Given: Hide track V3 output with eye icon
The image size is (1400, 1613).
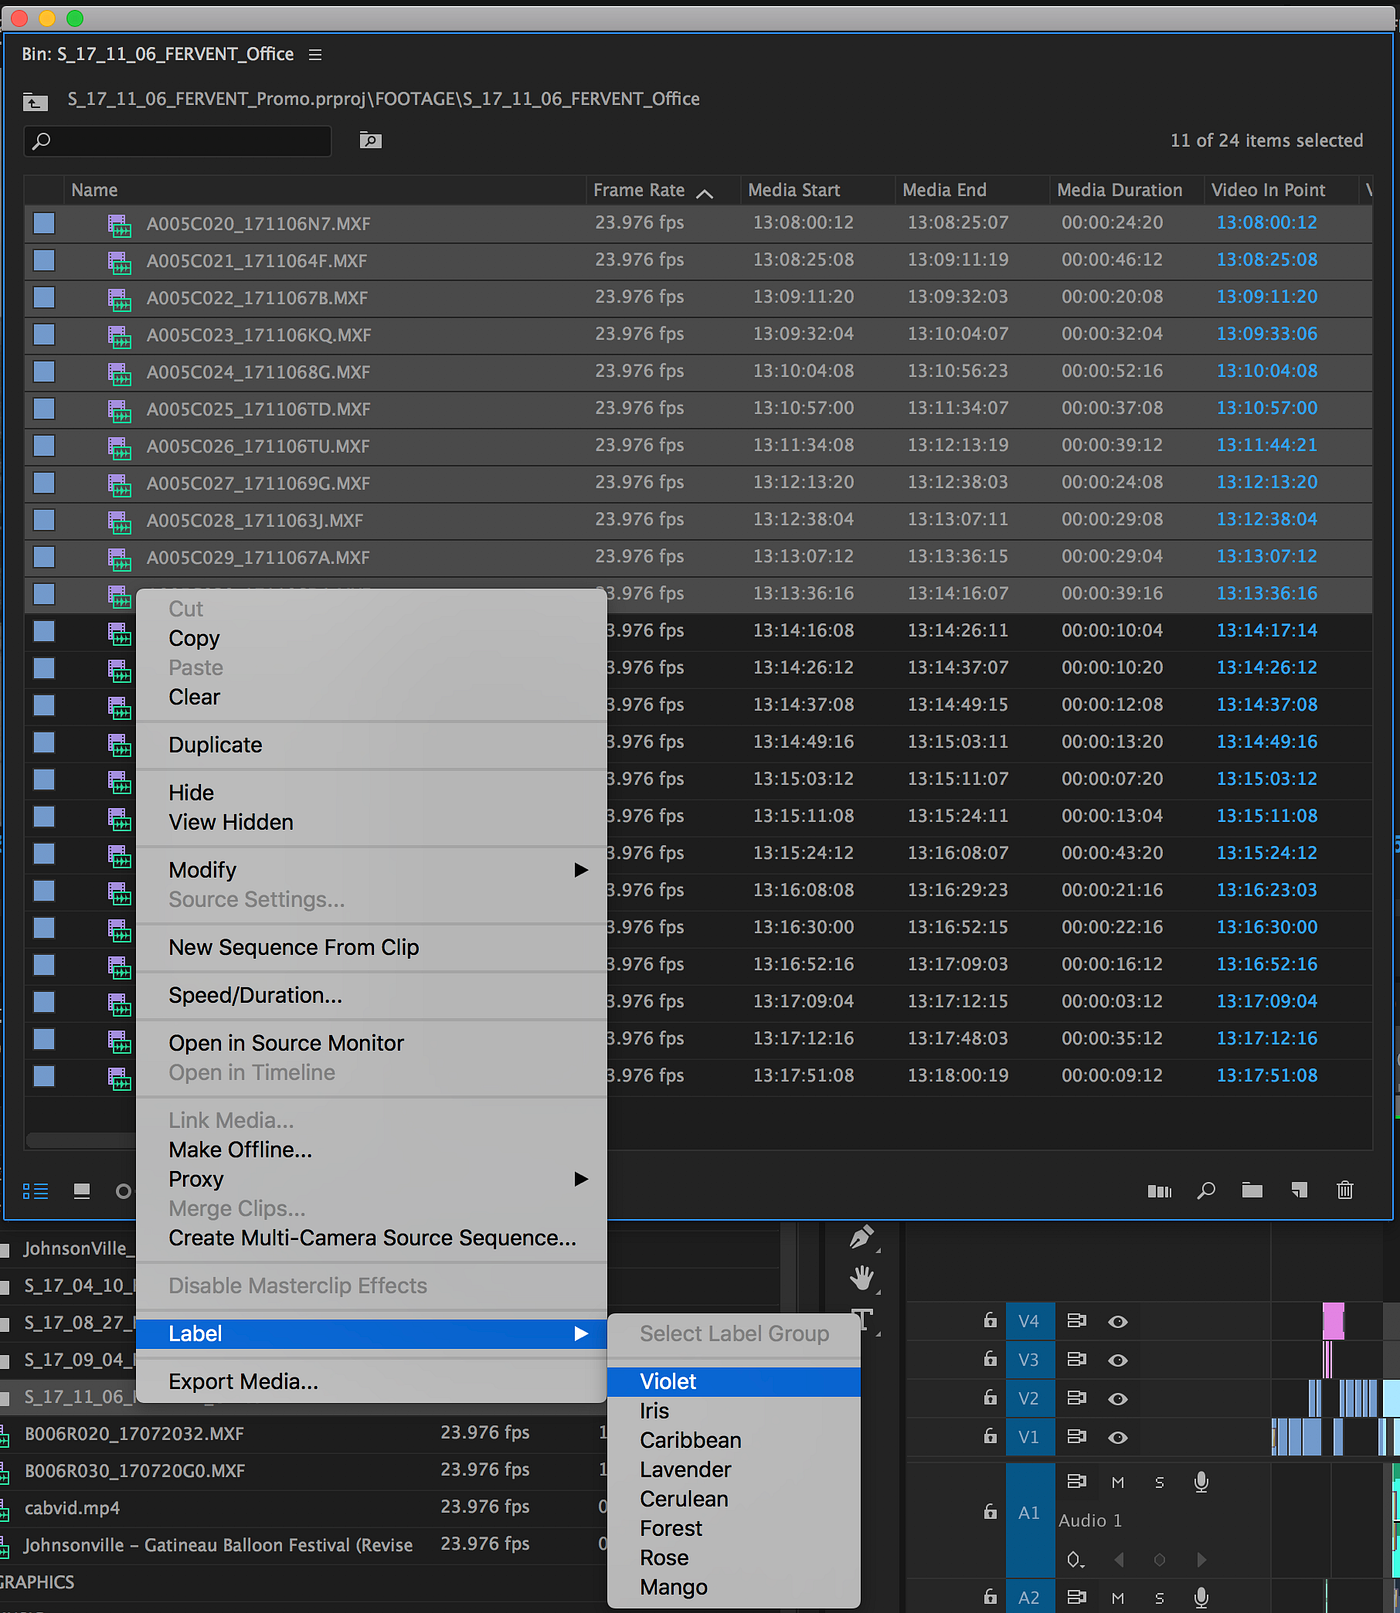Looking at the screenshot, I should [1118, 1360].
